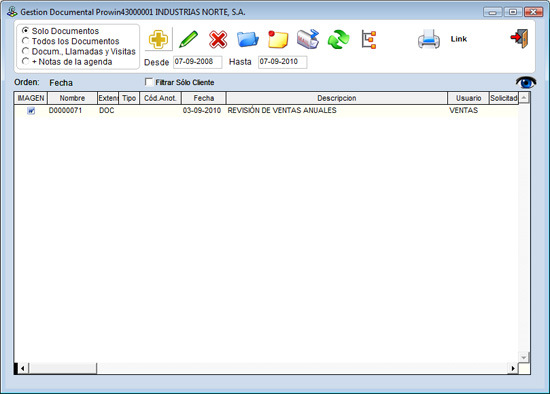Click the Link button
This screenshot has height=394, width=550.
458,39
